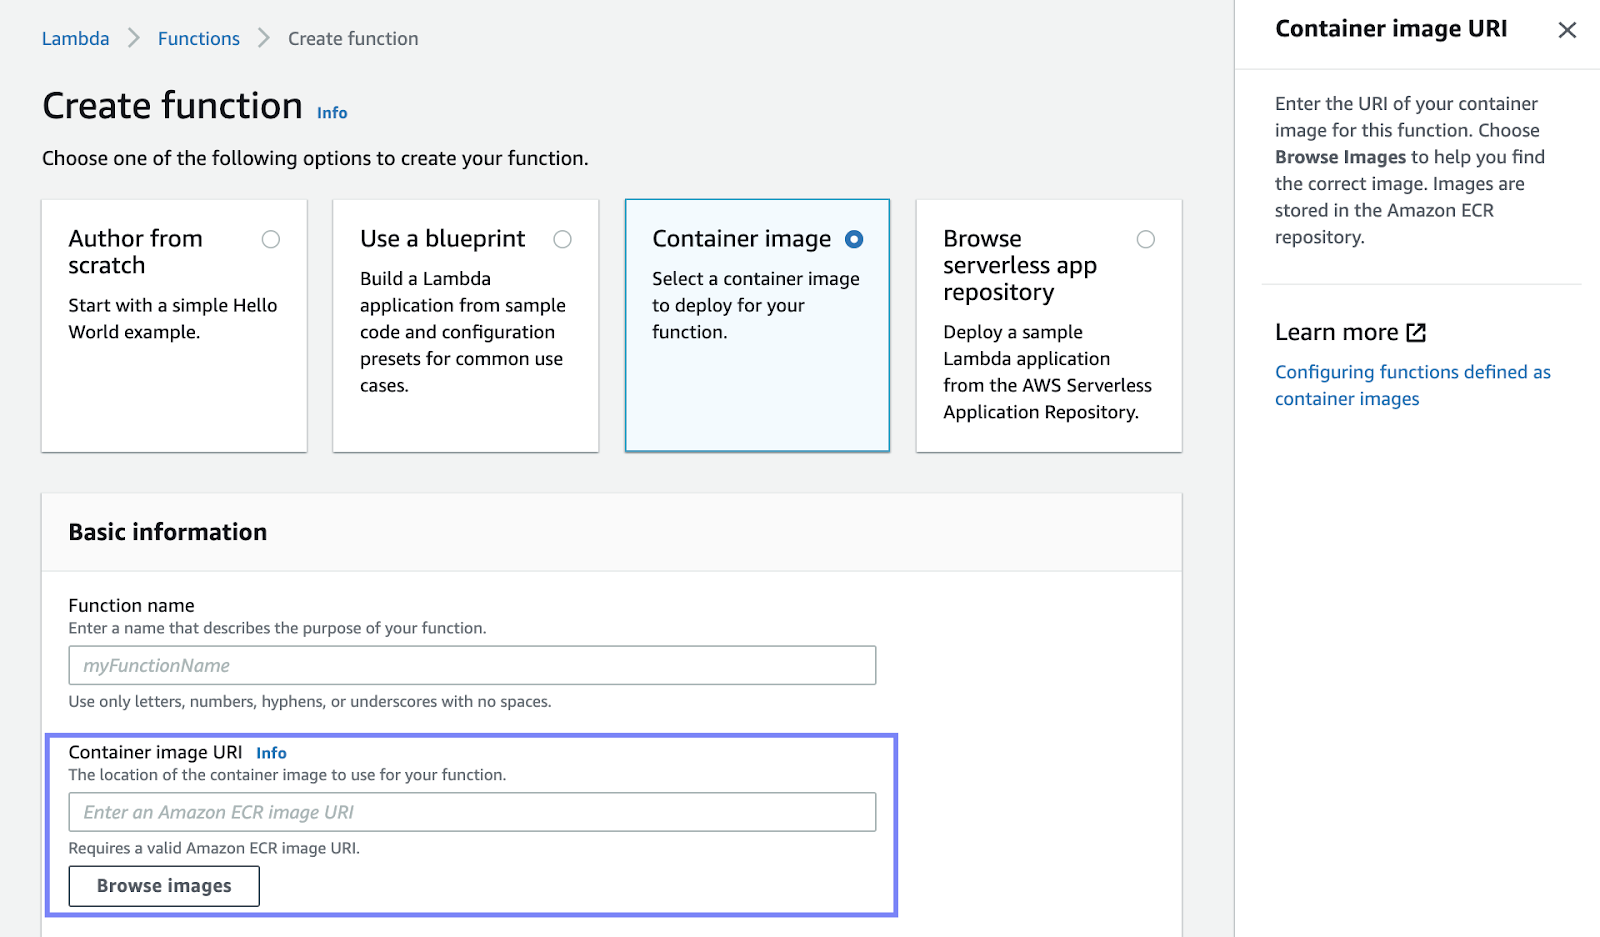Go to the Functions breadcrumb link
Image resolution: width=1600 pixels, height=937 pixels.
tap(199, 39)
